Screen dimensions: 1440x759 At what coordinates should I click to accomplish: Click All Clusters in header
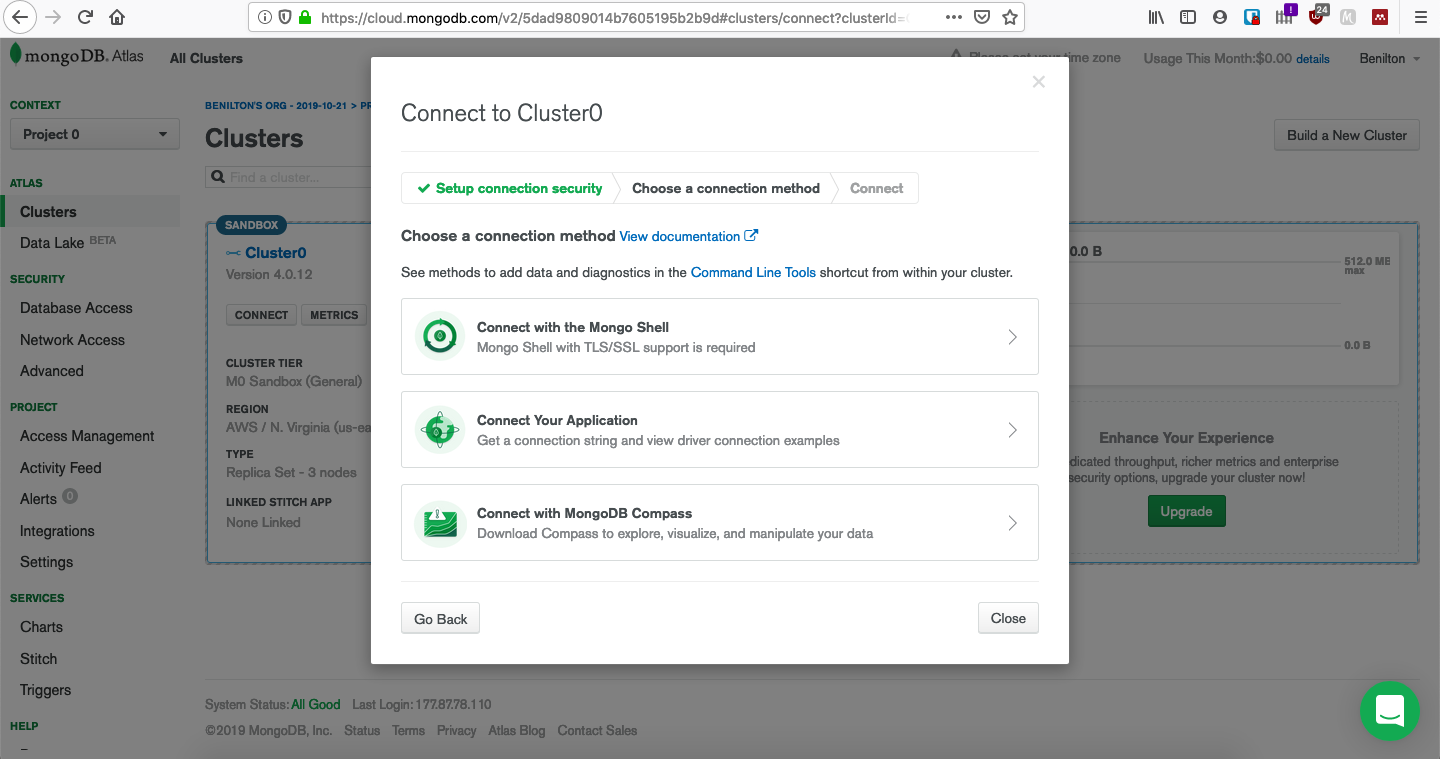click(206, 58)
